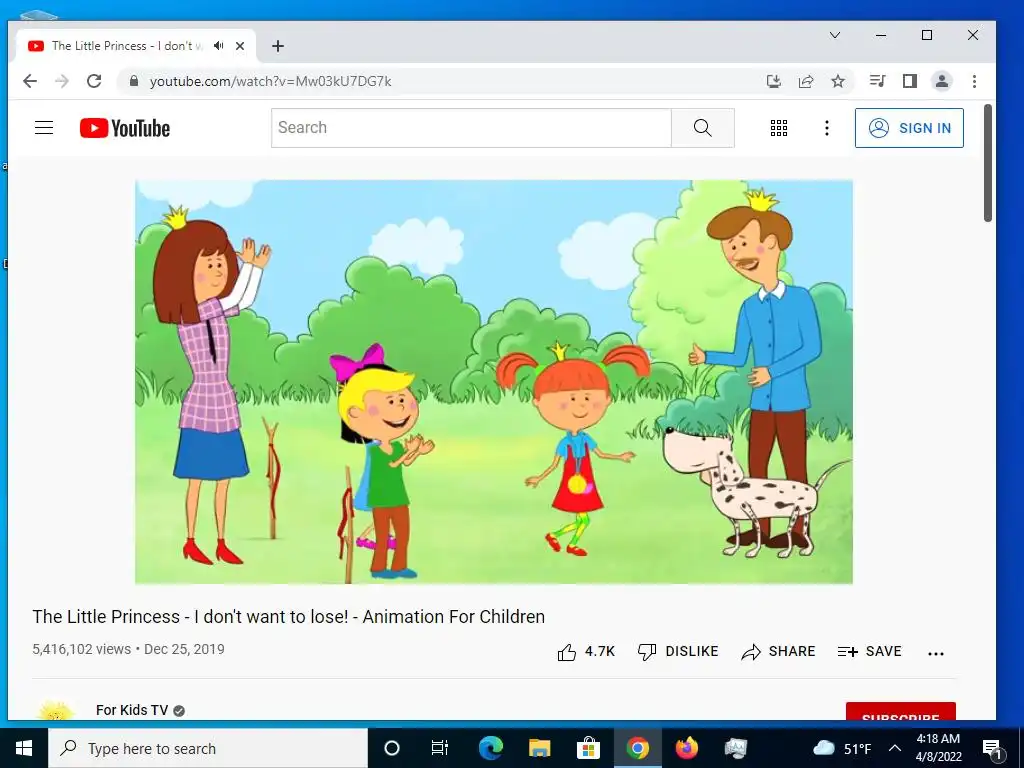Click the video player to pause
1024x768 pixels.
494,381
